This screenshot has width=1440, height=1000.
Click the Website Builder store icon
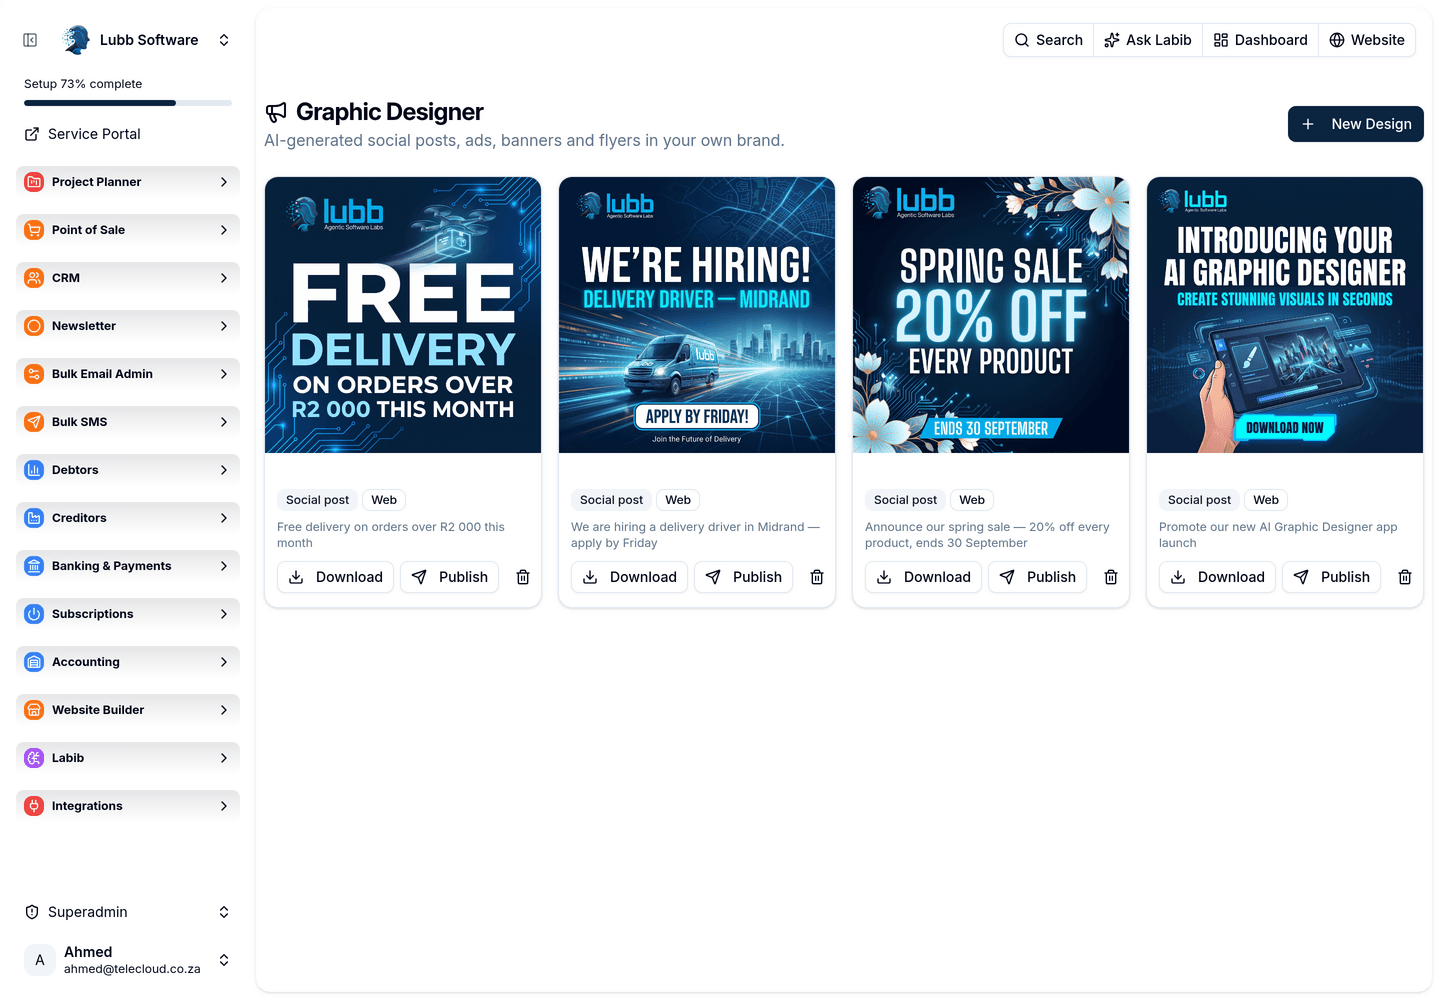(34, 710)
